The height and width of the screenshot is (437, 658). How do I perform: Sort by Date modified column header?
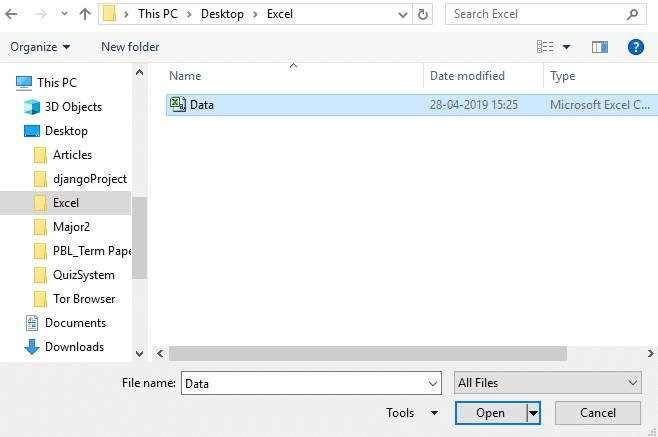[467, 76]
